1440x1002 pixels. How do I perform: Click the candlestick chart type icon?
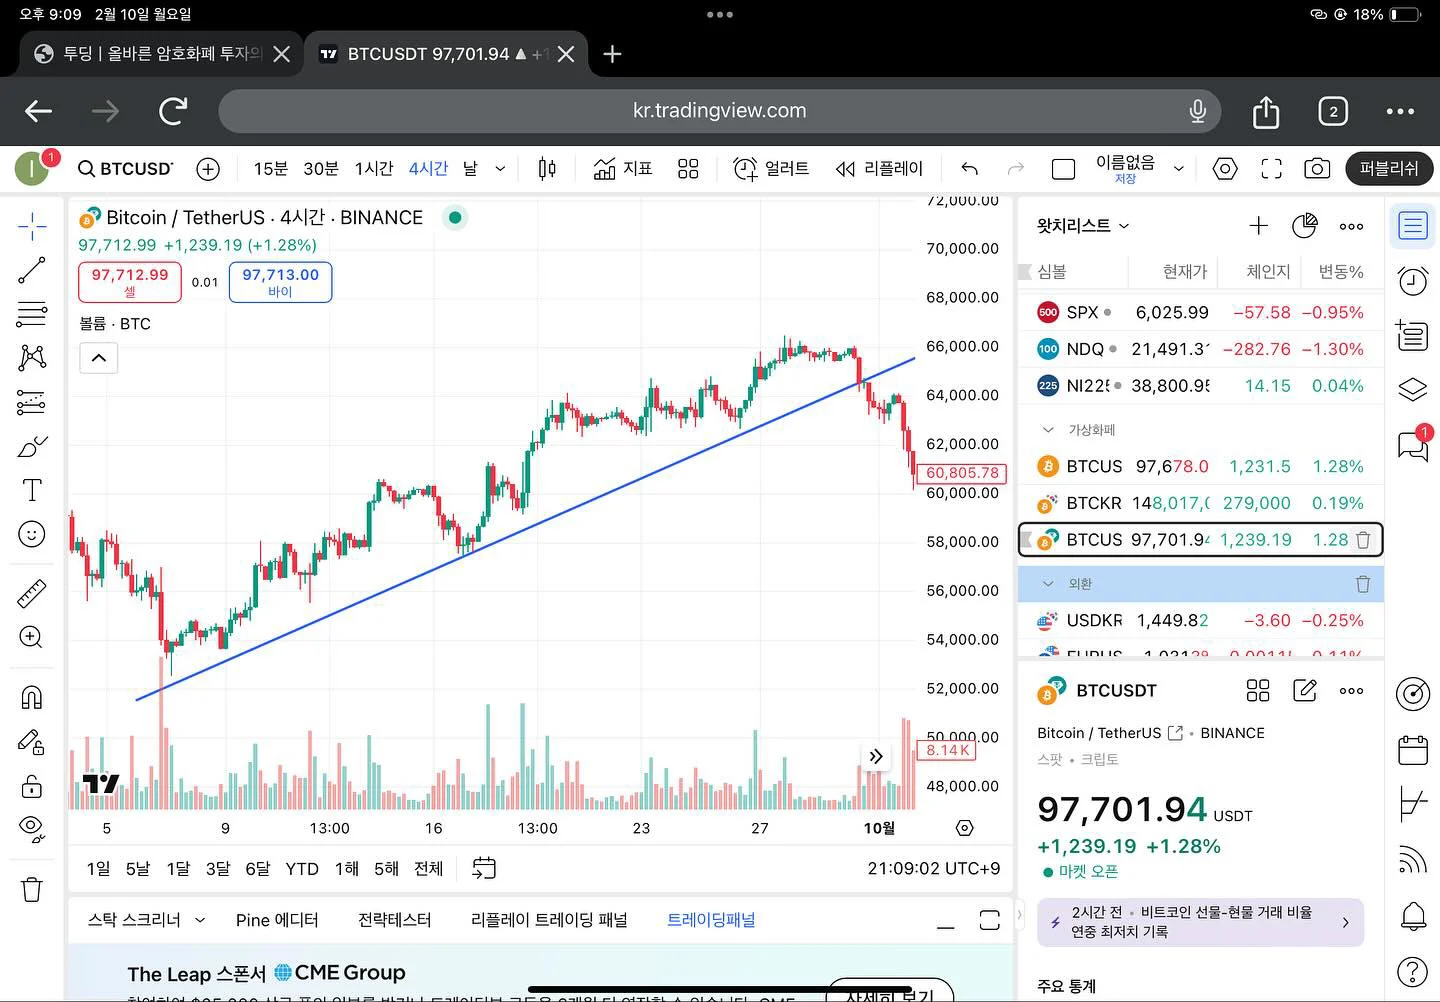(x=547, y=169)
